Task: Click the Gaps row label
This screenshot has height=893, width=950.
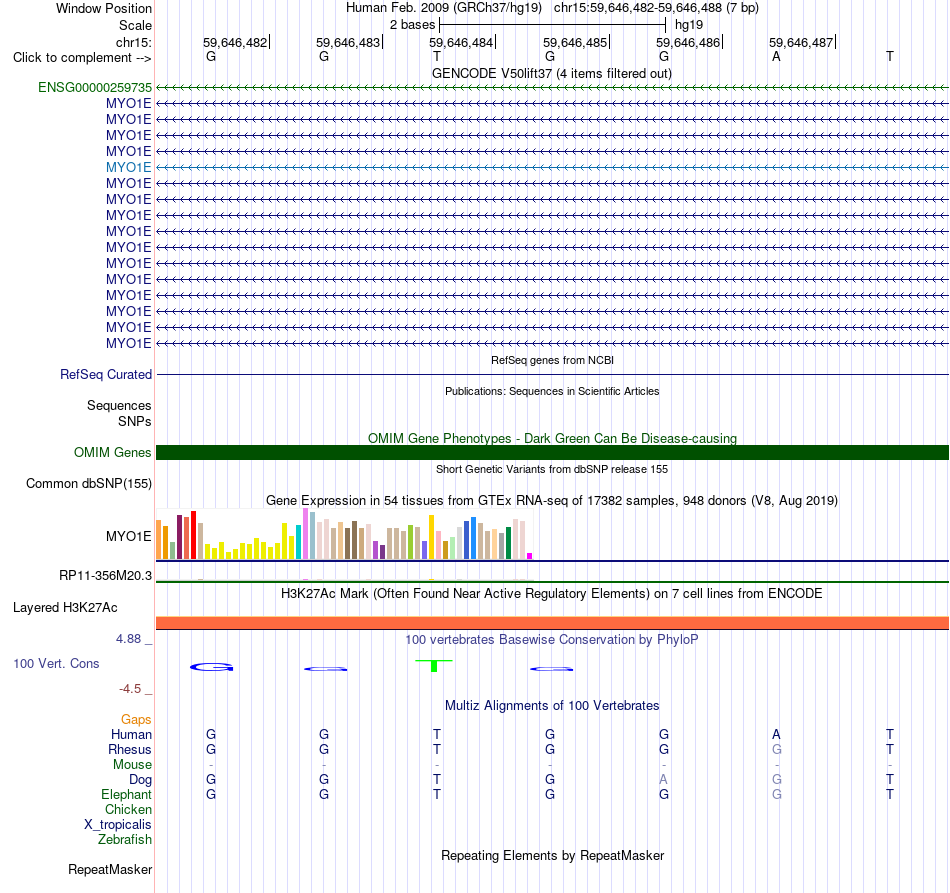Action: [136, 719]
